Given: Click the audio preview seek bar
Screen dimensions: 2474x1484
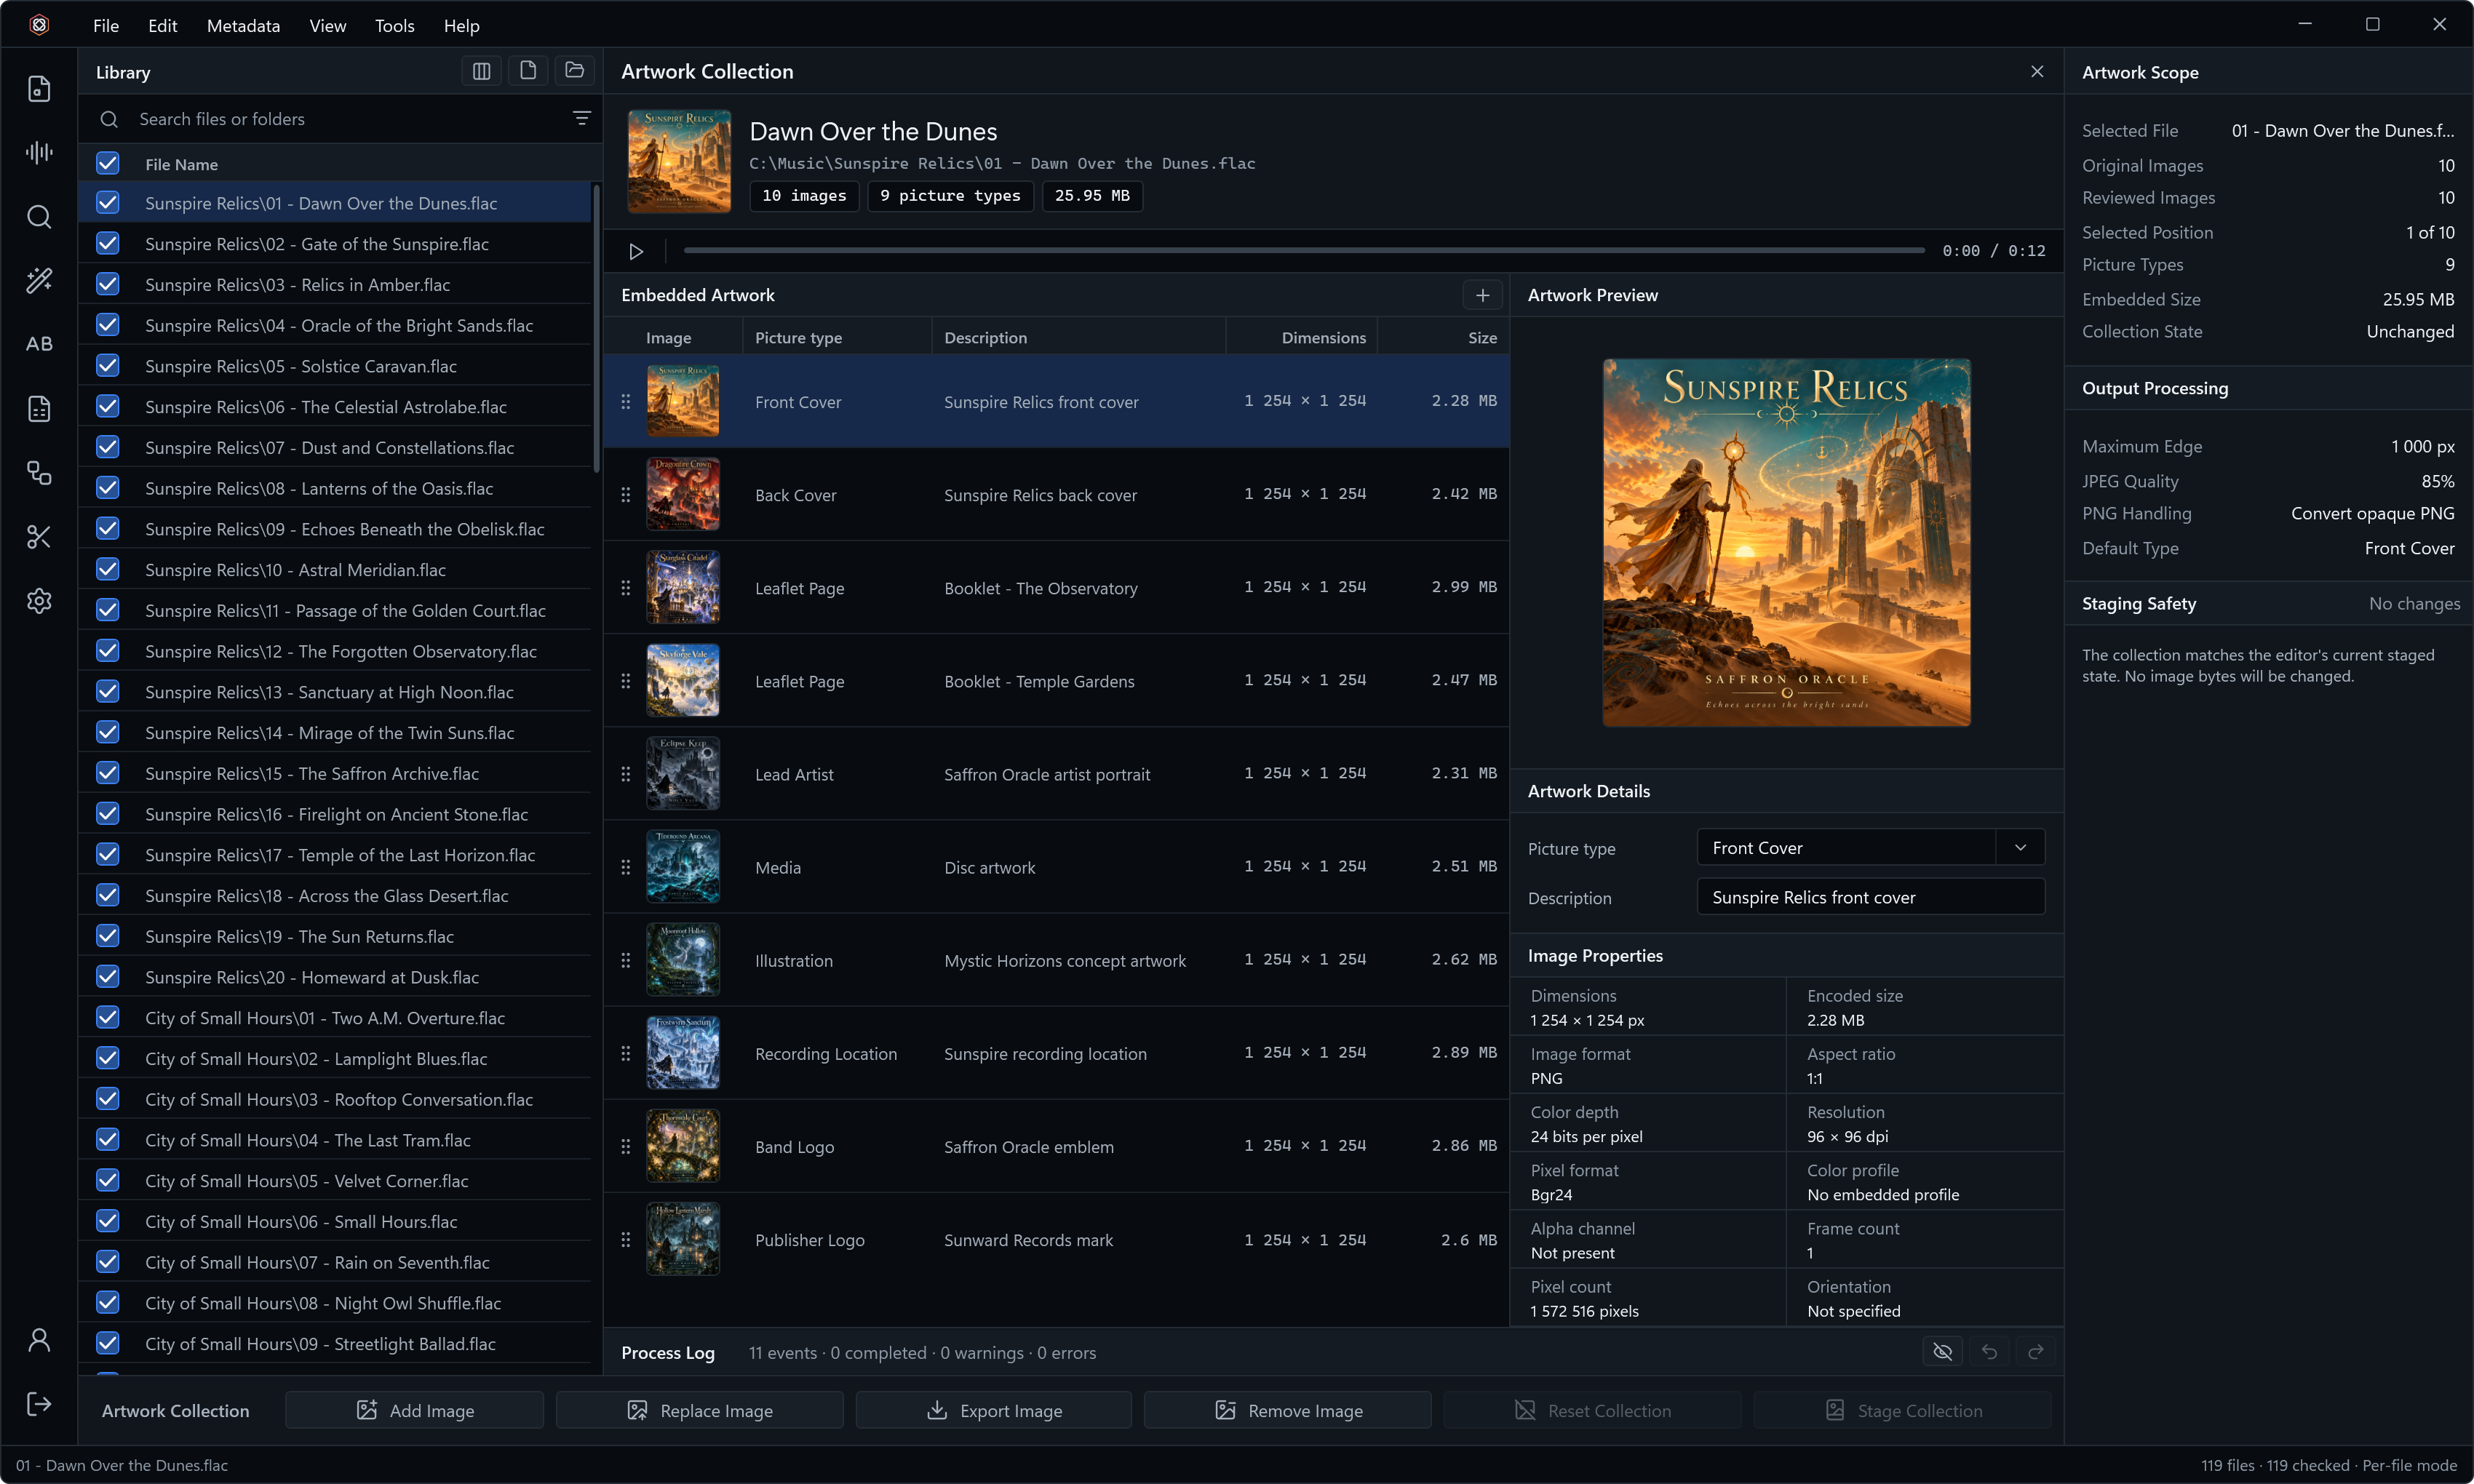Looking at the screenshot, I should coord(1304,250).
